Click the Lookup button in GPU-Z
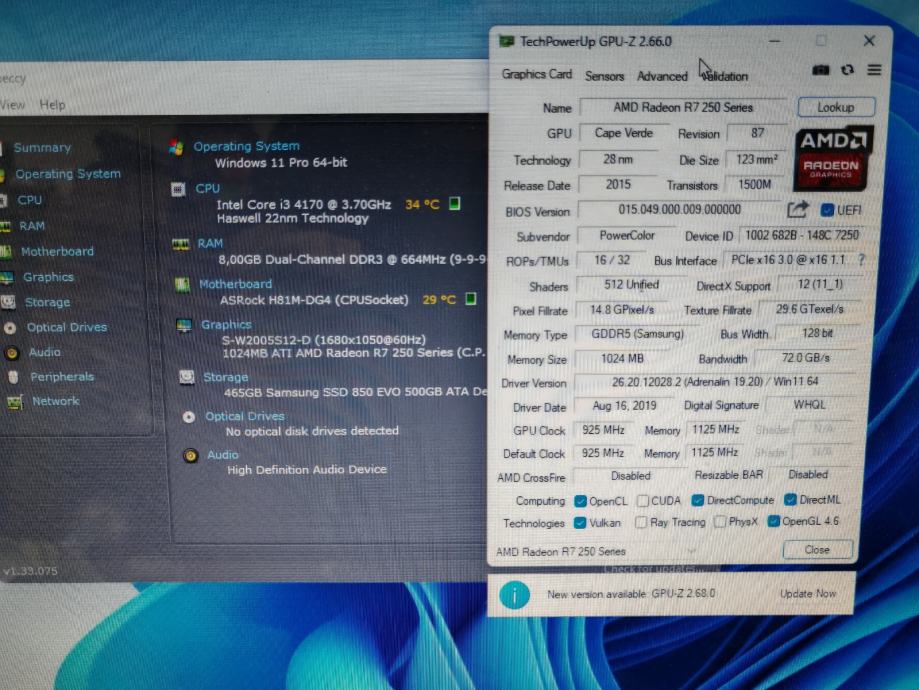 (836, 107)
